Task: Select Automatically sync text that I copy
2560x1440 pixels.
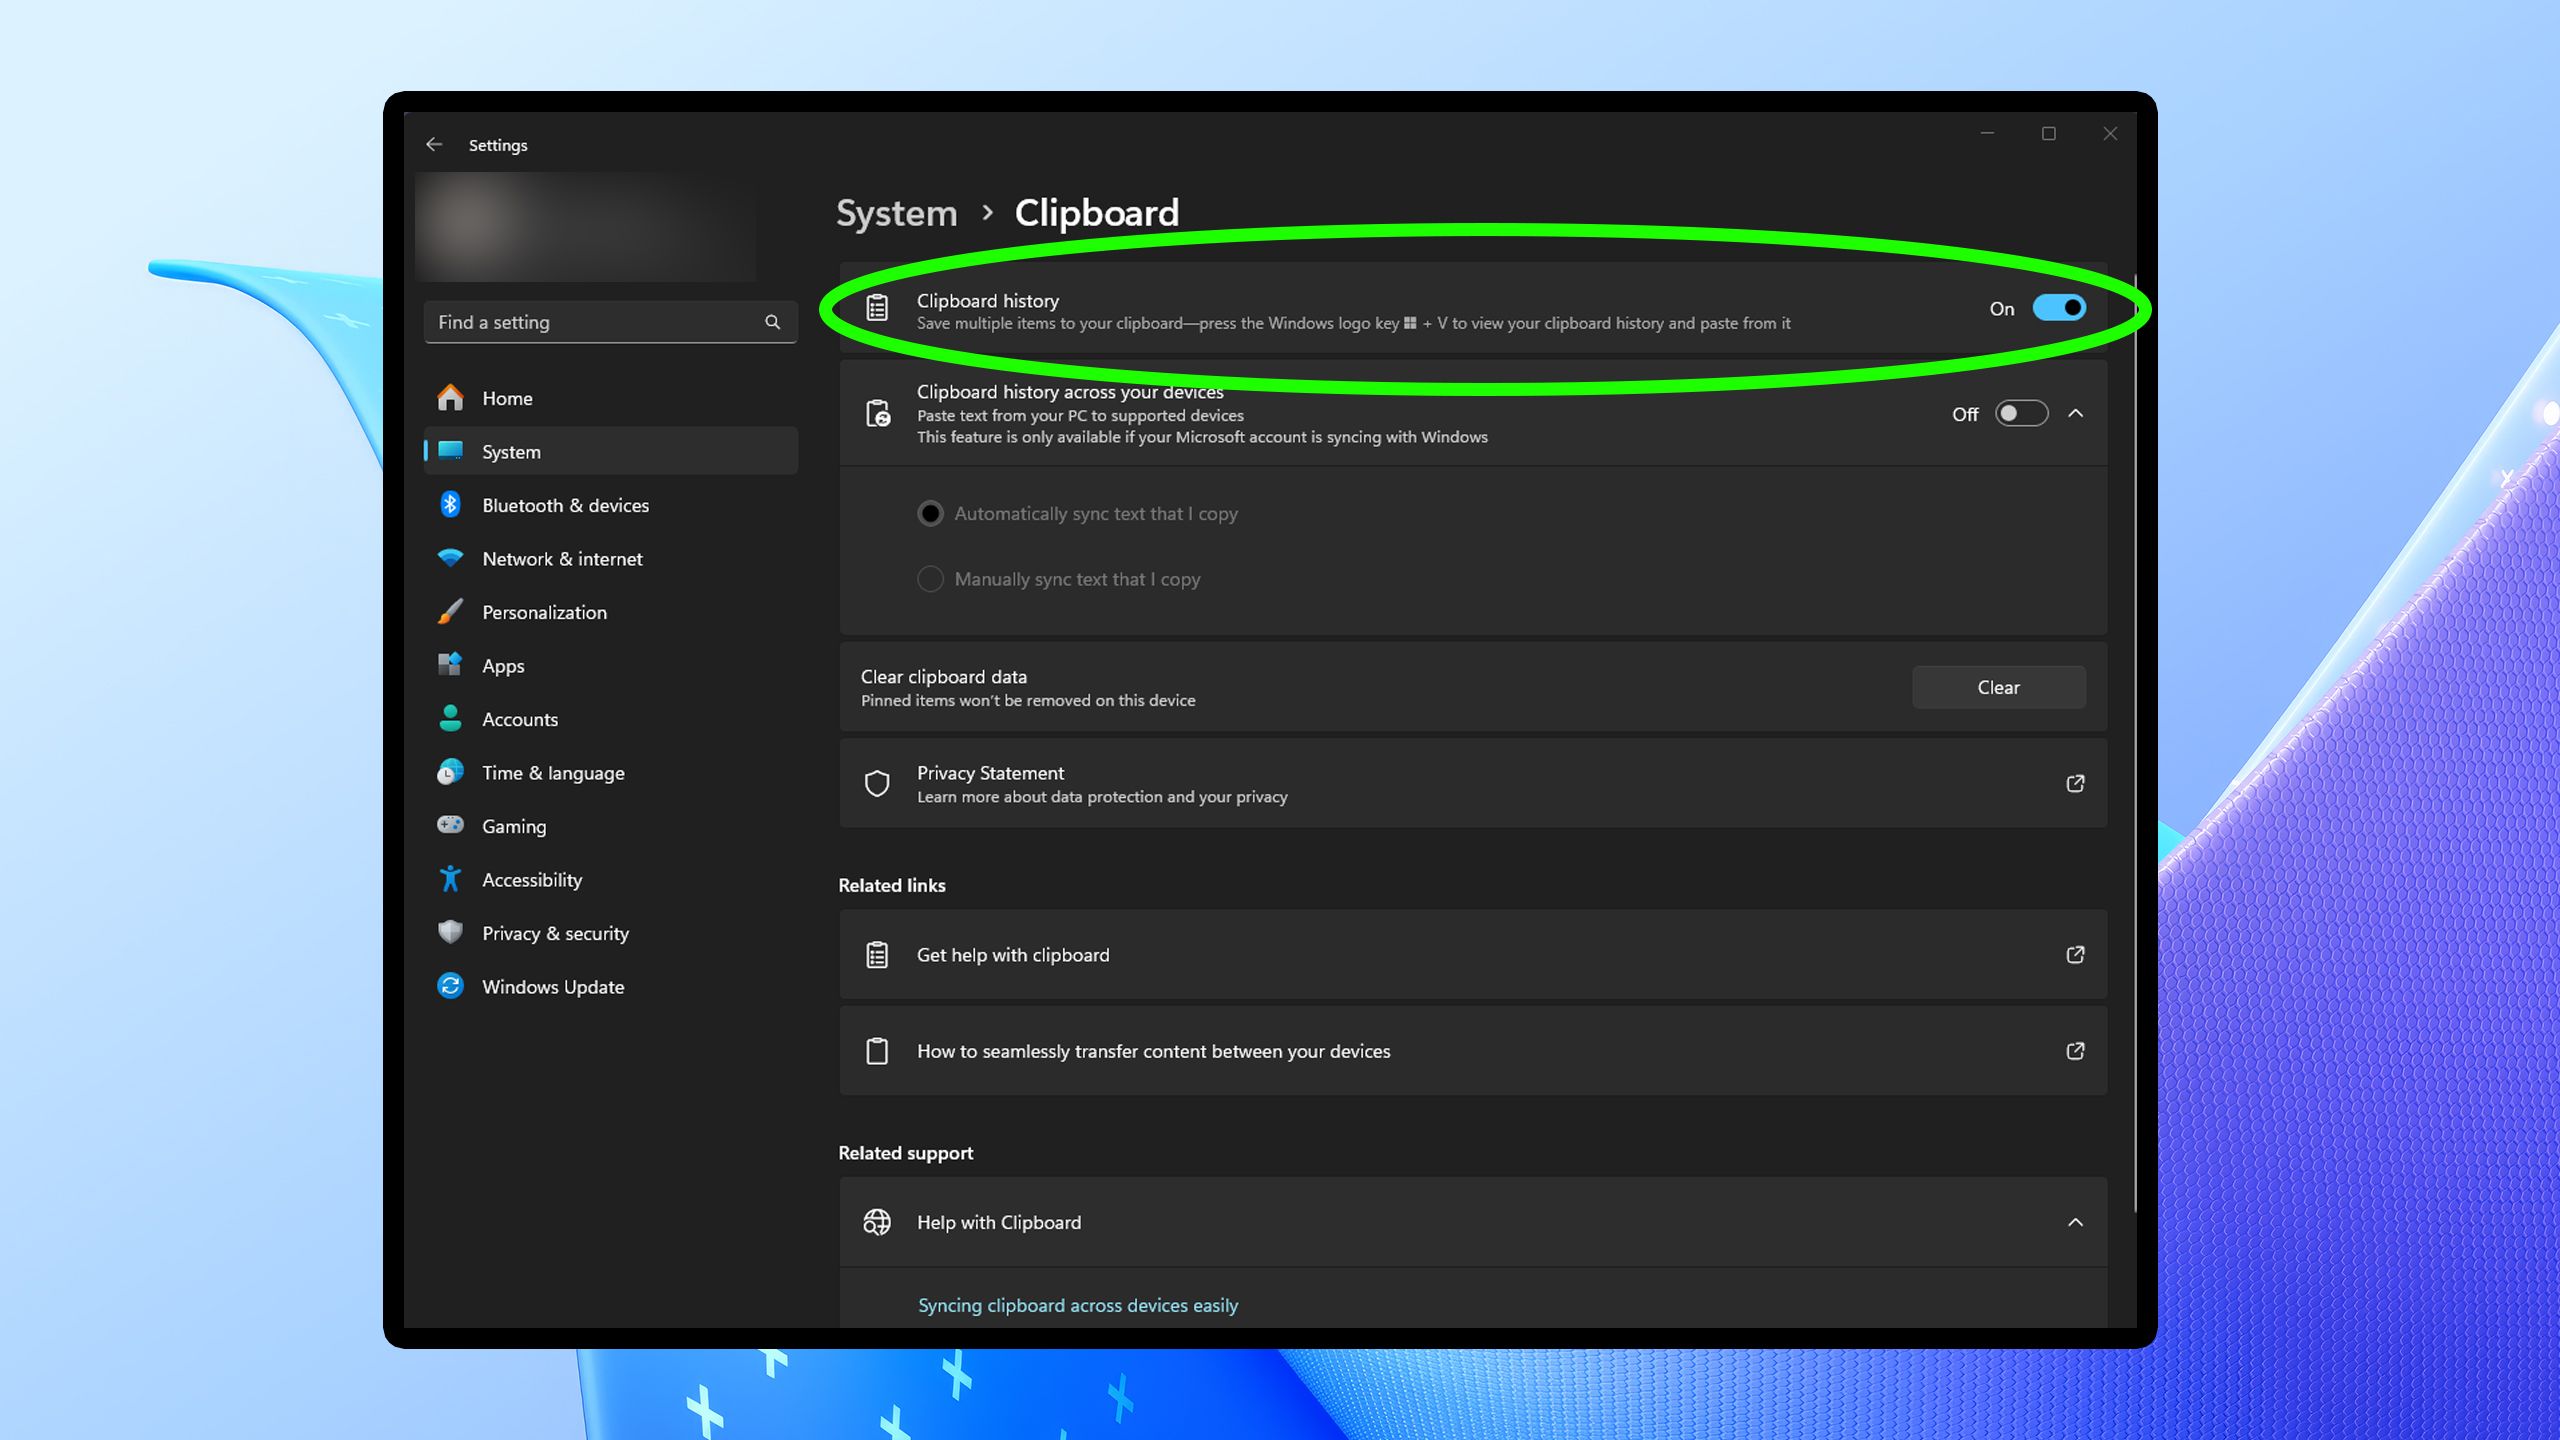Action: click(930, 514)
